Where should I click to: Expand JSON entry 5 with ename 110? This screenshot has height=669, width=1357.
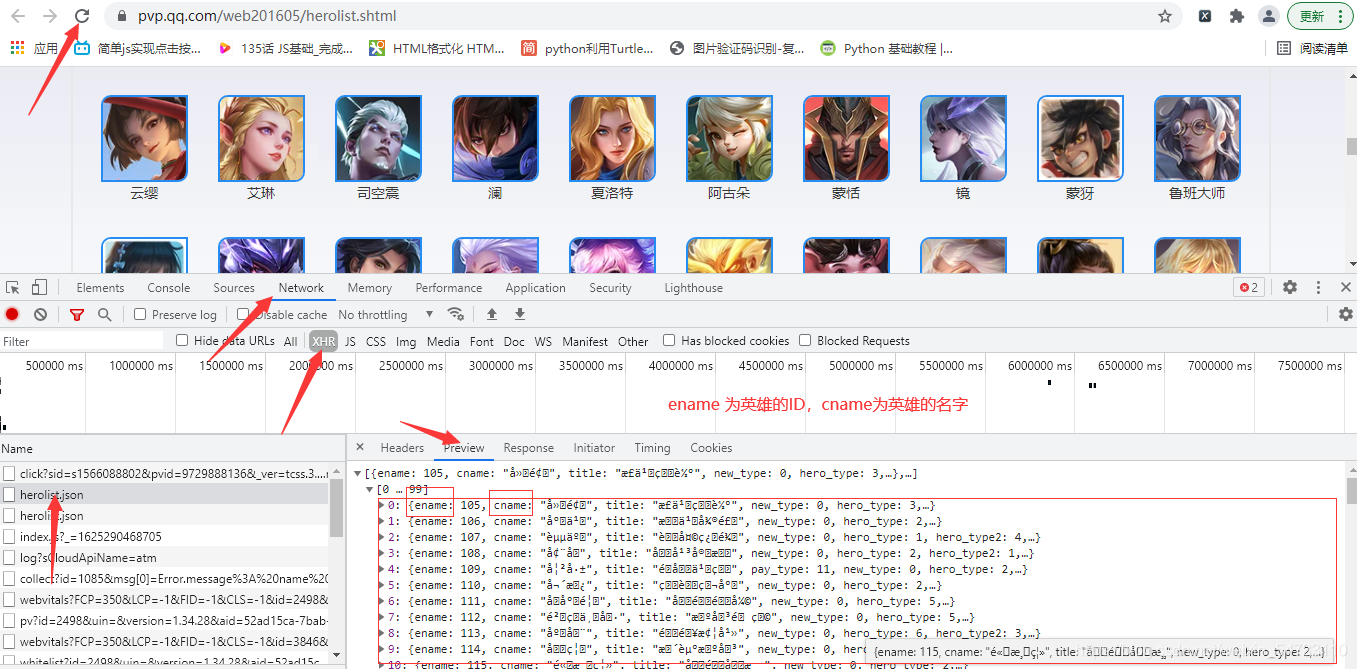click(381, 585)
